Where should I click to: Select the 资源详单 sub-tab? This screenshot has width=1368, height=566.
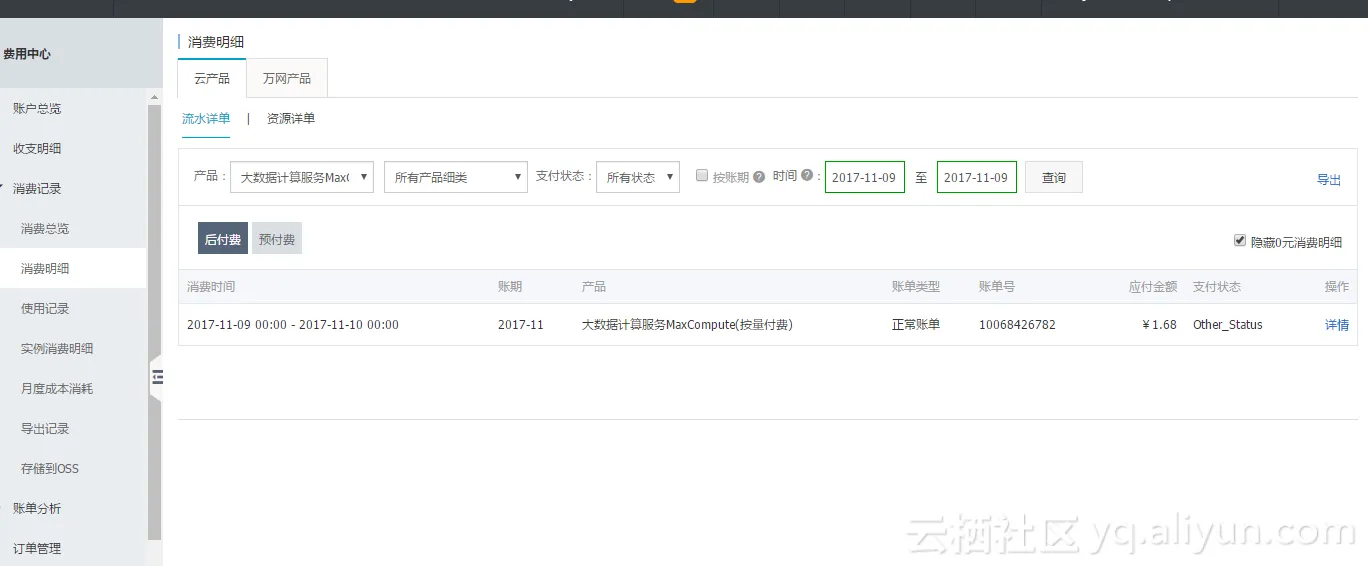[291, 118]
